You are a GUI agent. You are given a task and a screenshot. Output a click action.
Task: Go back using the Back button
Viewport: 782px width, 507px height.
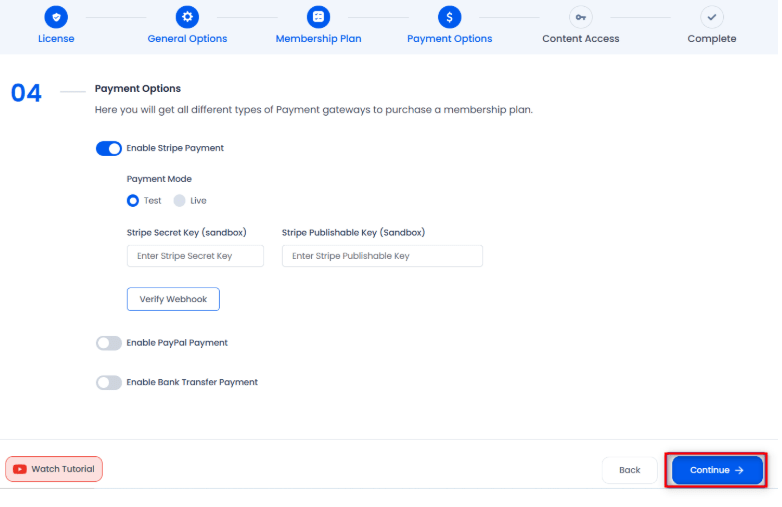(629, 470)
